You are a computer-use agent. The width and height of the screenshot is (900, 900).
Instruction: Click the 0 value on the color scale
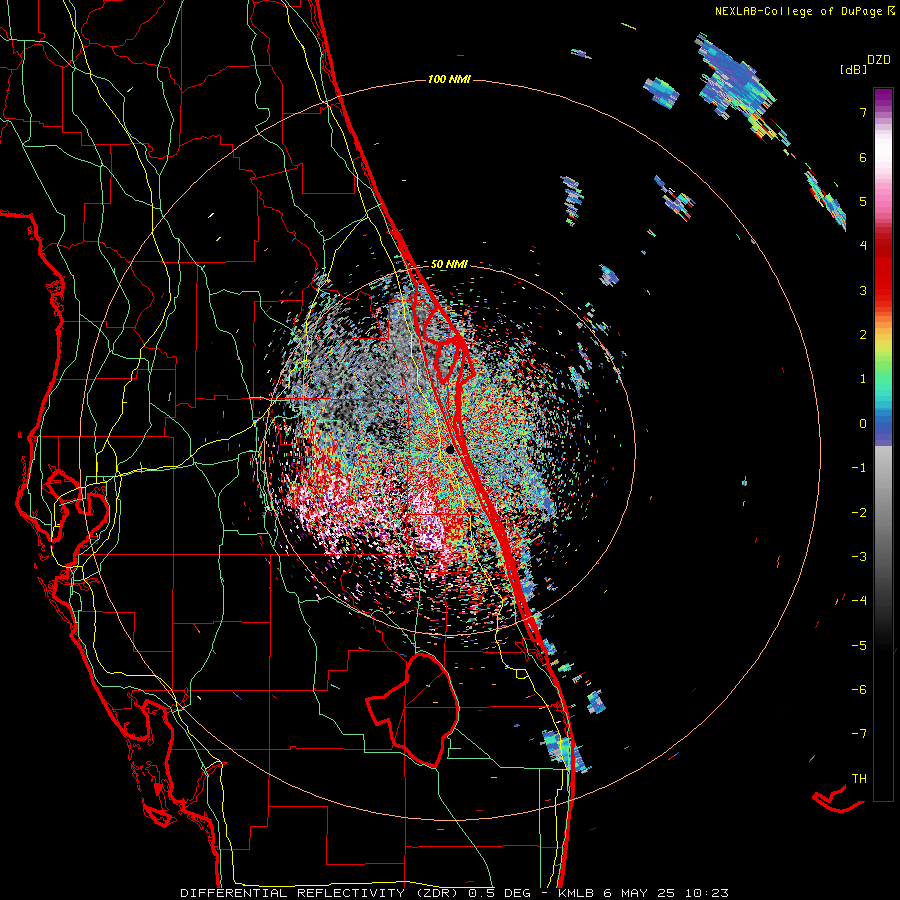pyautogui.click(x=863, y=424)
